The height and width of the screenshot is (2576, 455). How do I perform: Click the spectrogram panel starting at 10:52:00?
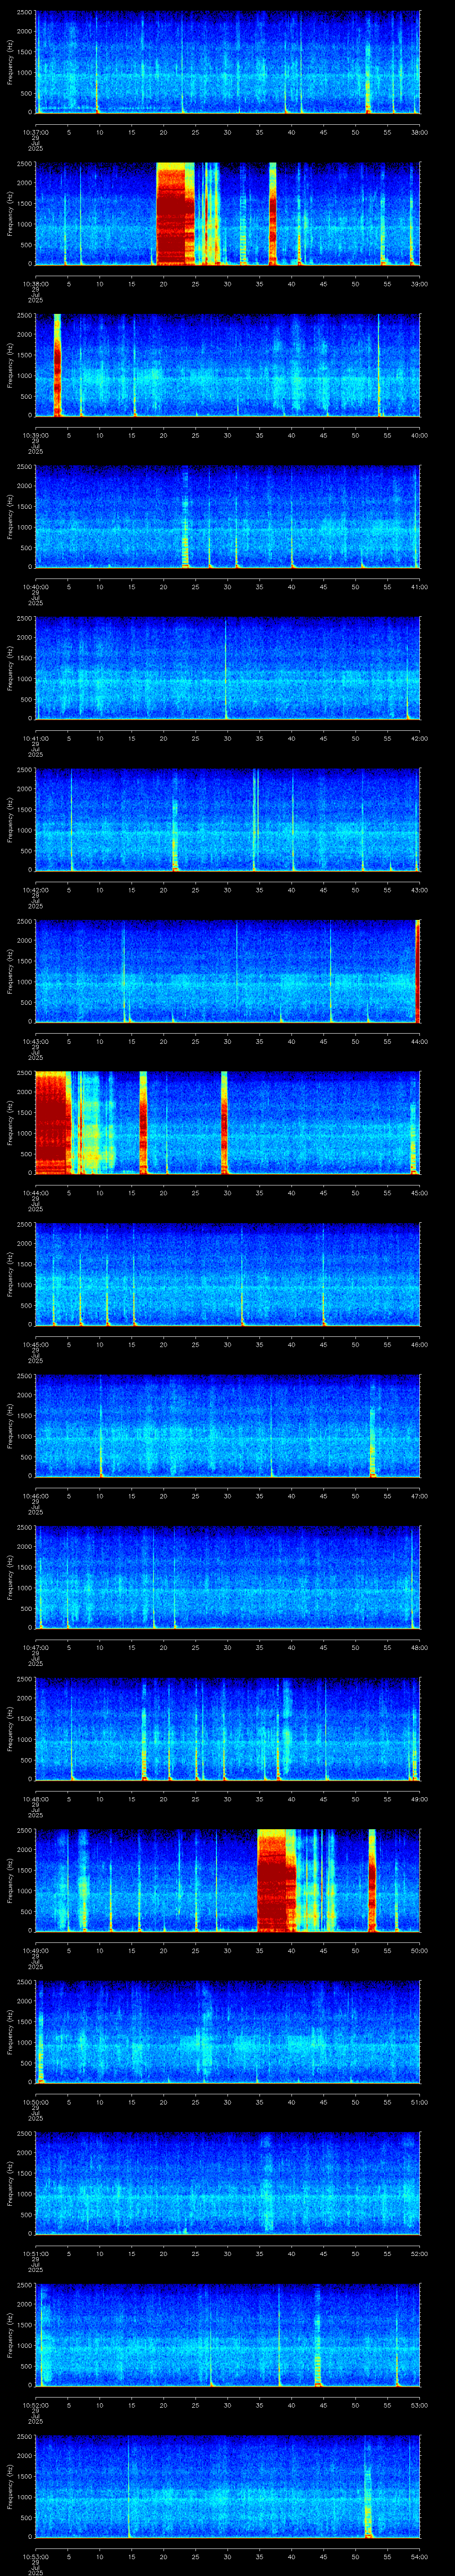pos(227,2335)
